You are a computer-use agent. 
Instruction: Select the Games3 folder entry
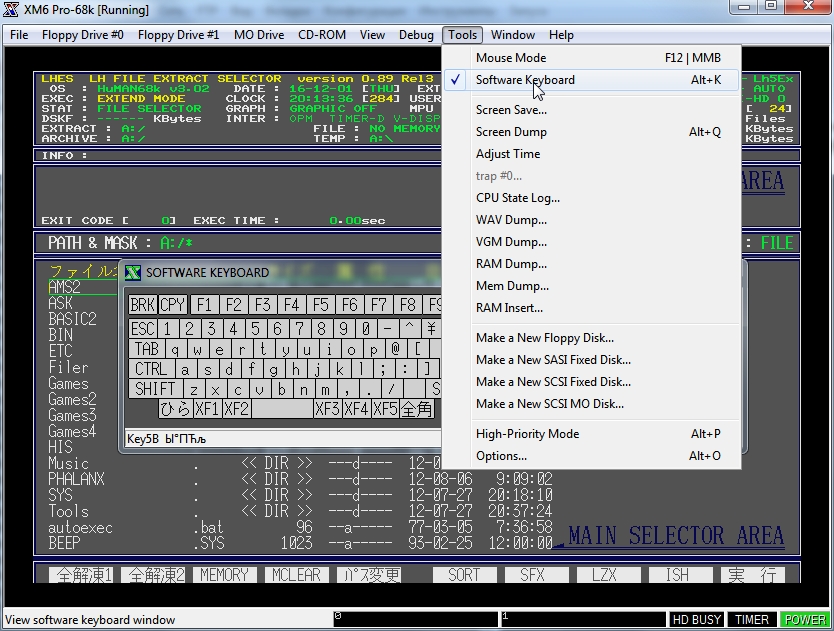tap(72, 416)
